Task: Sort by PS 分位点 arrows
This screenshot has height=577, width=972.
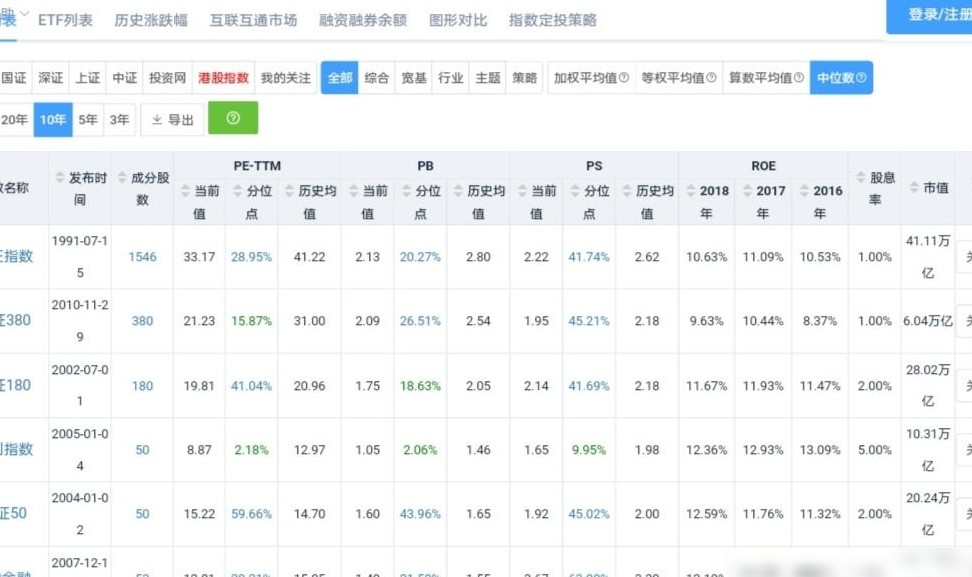Action: pos(575,191)
